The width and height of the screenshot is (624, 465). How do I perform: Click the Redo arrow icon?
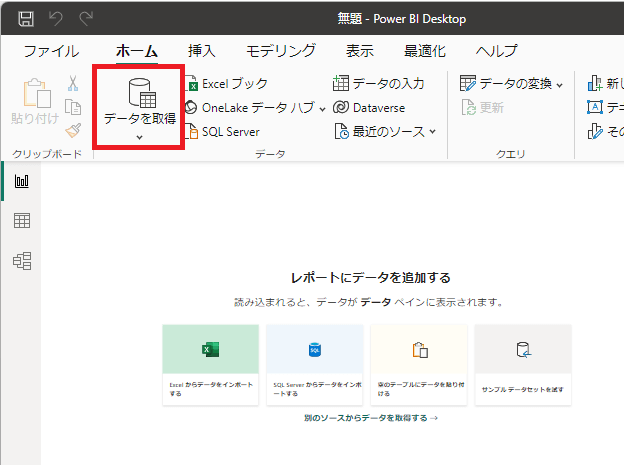point(86,18)
